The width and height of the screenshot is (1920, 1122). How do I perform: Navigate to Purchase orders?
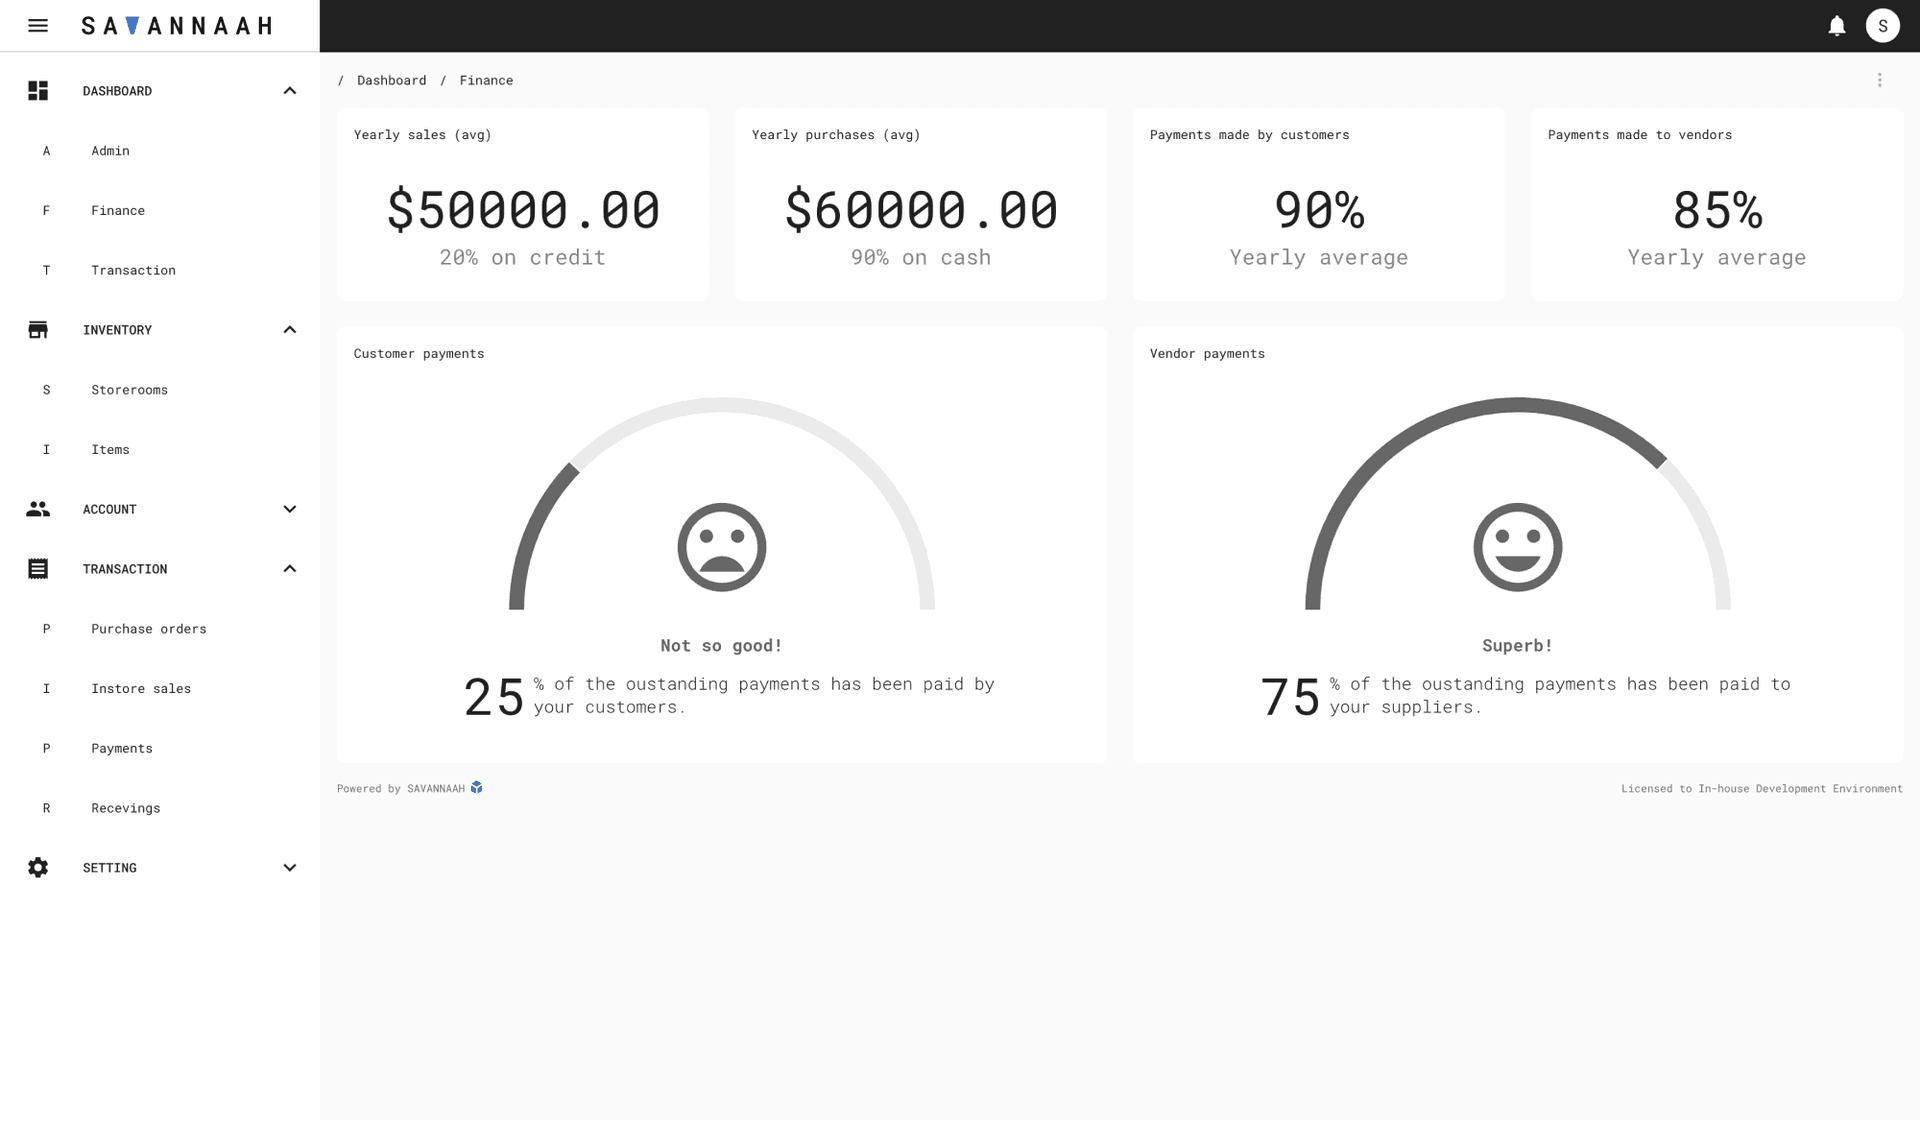click(148, 628)
